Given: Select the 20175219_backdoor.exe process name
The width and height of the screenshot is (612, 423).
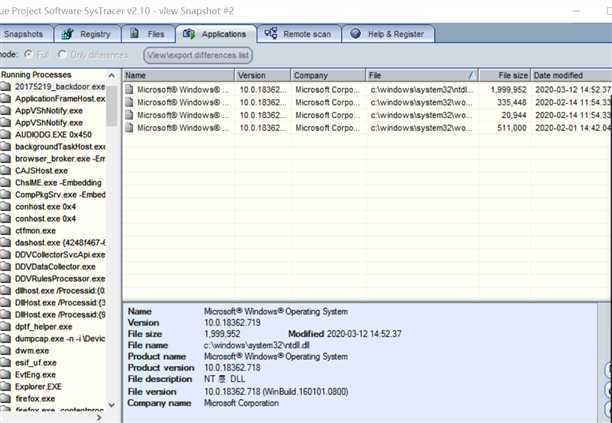Looking at the screenshot, I should point(60,87).
